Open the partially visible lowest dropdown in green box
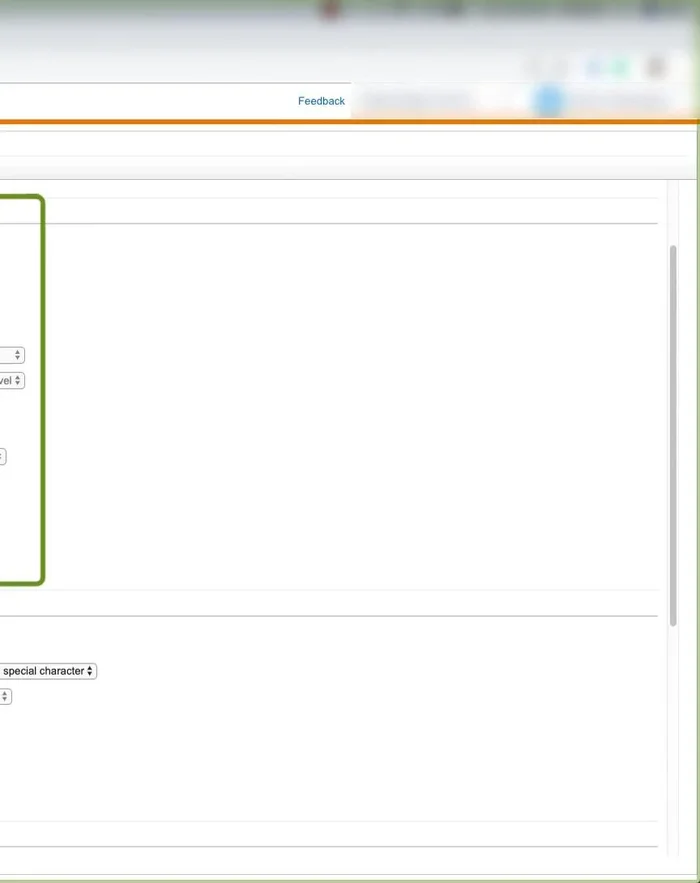The width and height of the screenshot is (700, 883). click(x=2, y=456)
